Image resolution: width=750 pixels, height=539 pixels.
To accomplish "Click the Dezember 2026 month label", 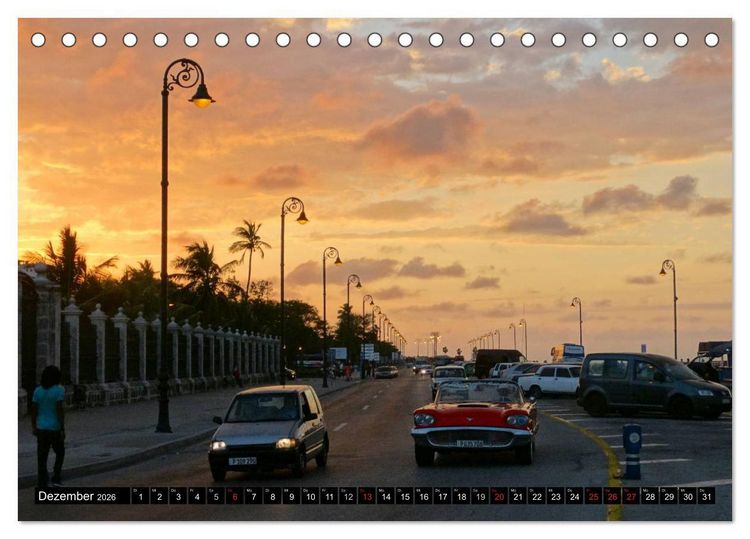I will 77,496.
